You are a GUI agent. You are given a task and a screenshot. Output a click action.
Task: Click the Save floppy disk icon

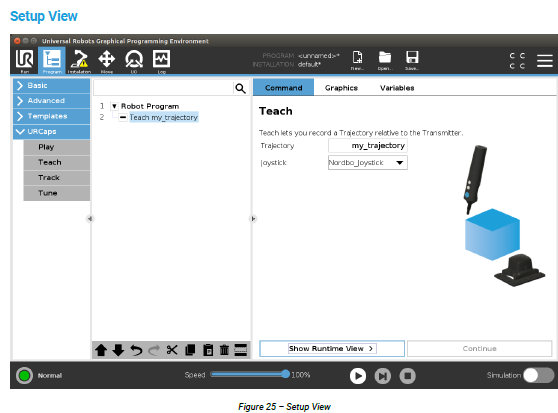[412, 60]
